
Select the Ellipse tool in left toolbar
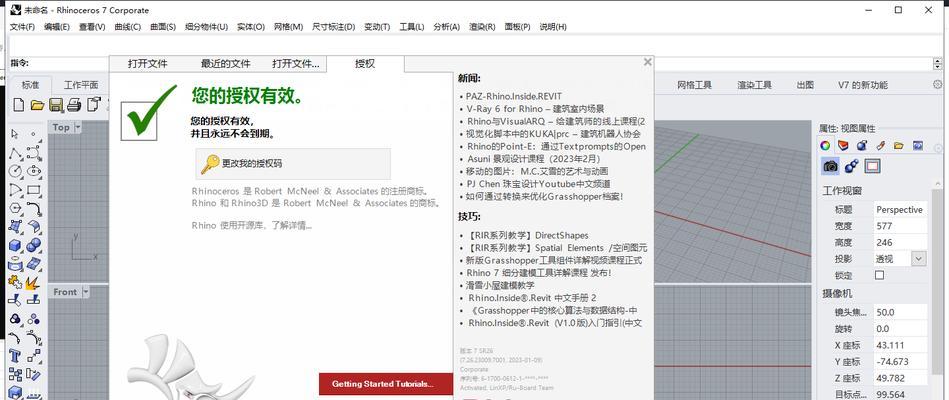[34, 171]
